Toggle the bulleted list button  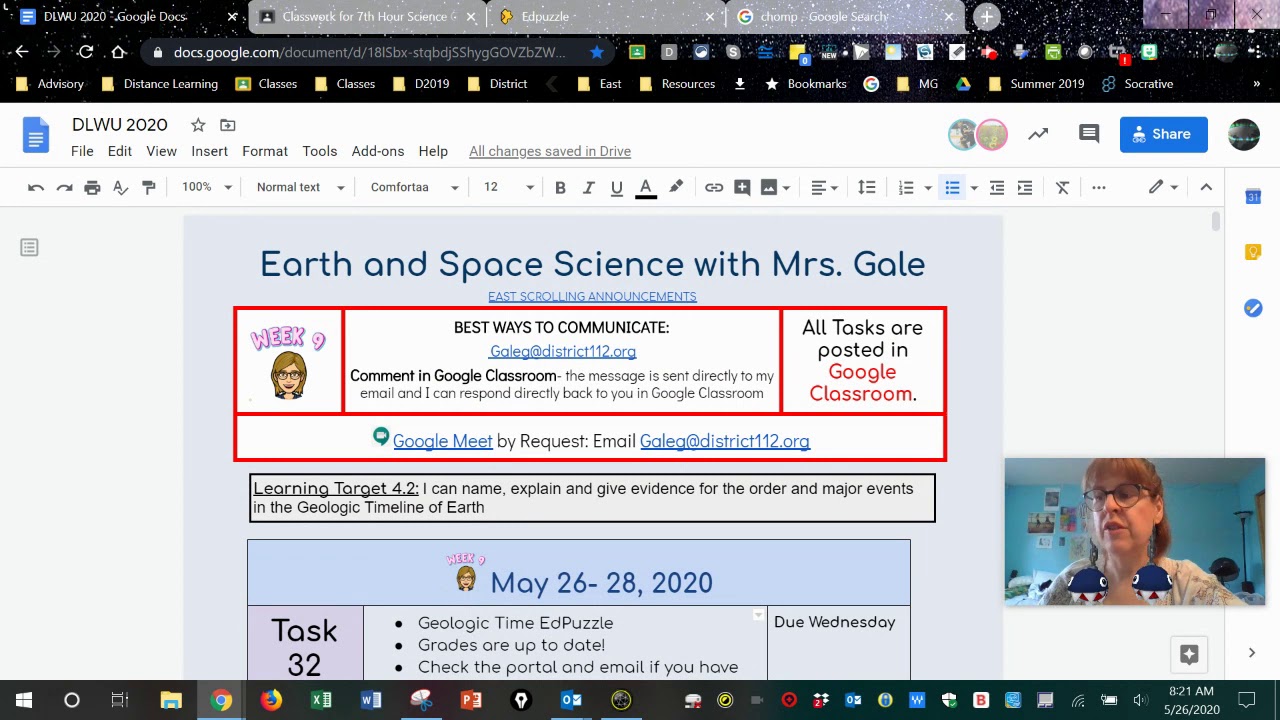[952, 187]
